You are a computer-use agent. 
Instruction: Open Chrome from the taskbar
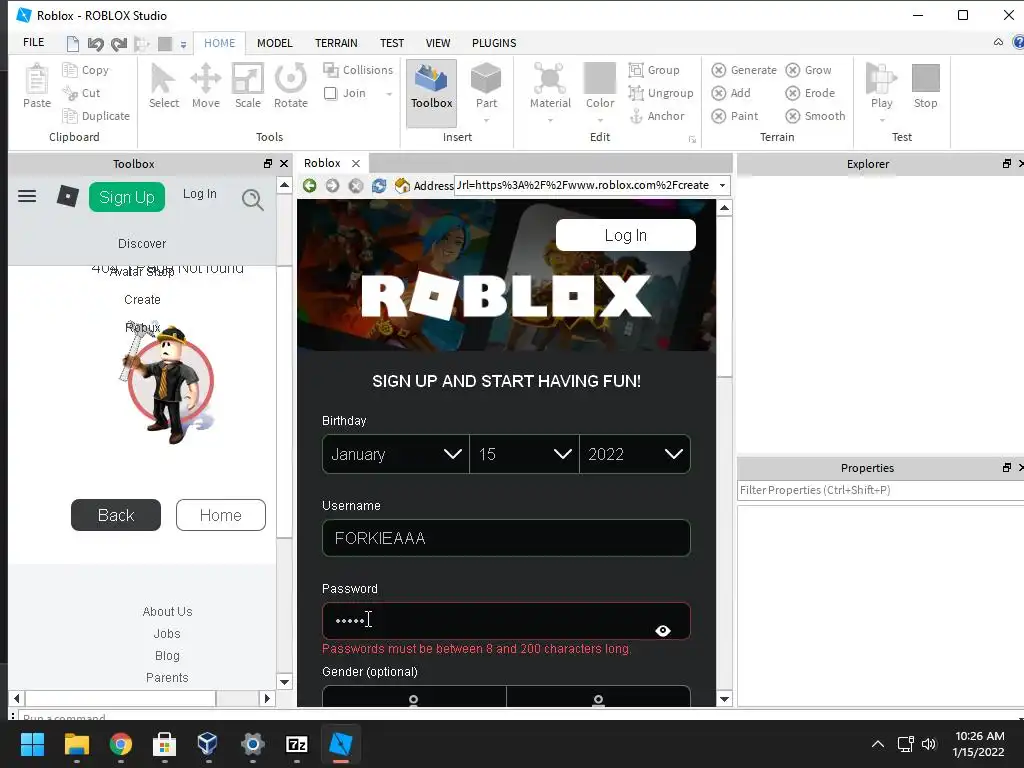[x=121, y=744]
